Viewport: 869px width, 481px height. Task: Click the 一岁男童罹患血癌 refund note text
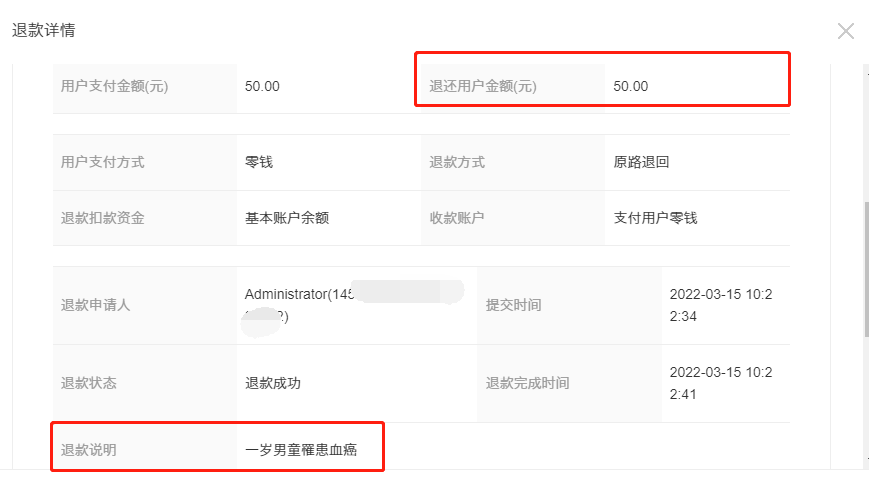(300, 450)
